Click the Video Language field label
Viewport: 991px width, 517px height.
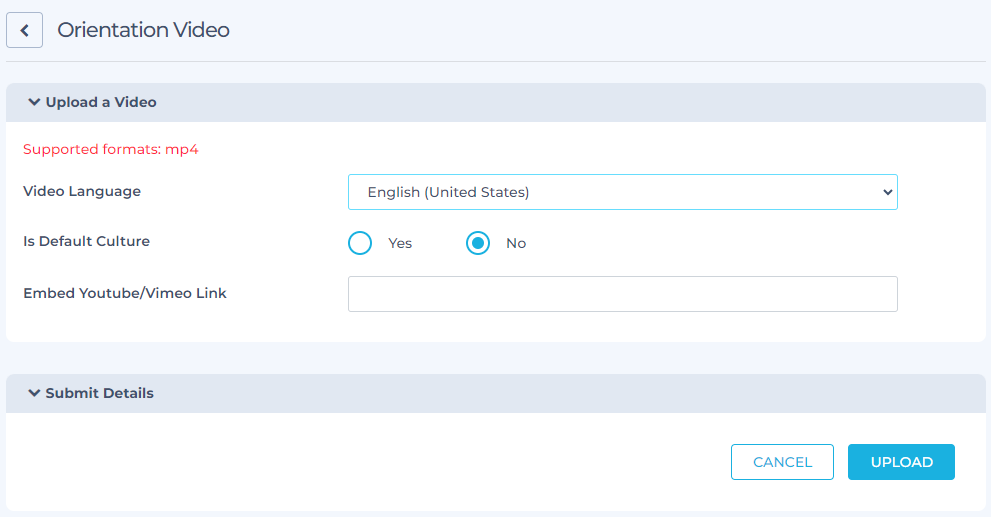82,192
